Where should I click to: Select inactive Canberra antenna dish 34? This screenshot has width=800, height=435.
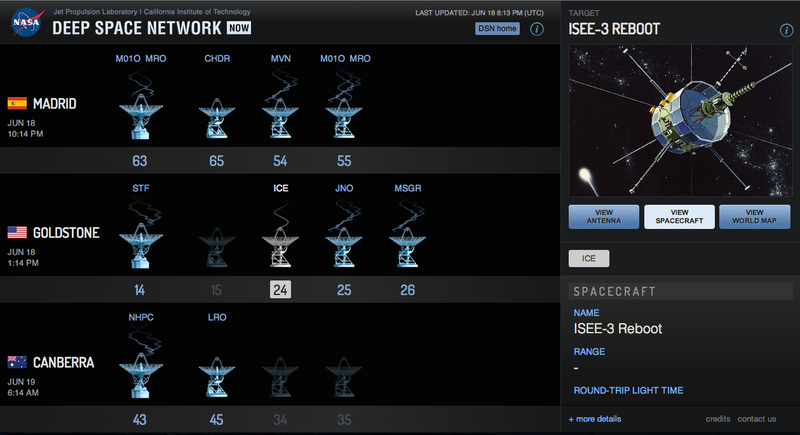click(280, 377)
